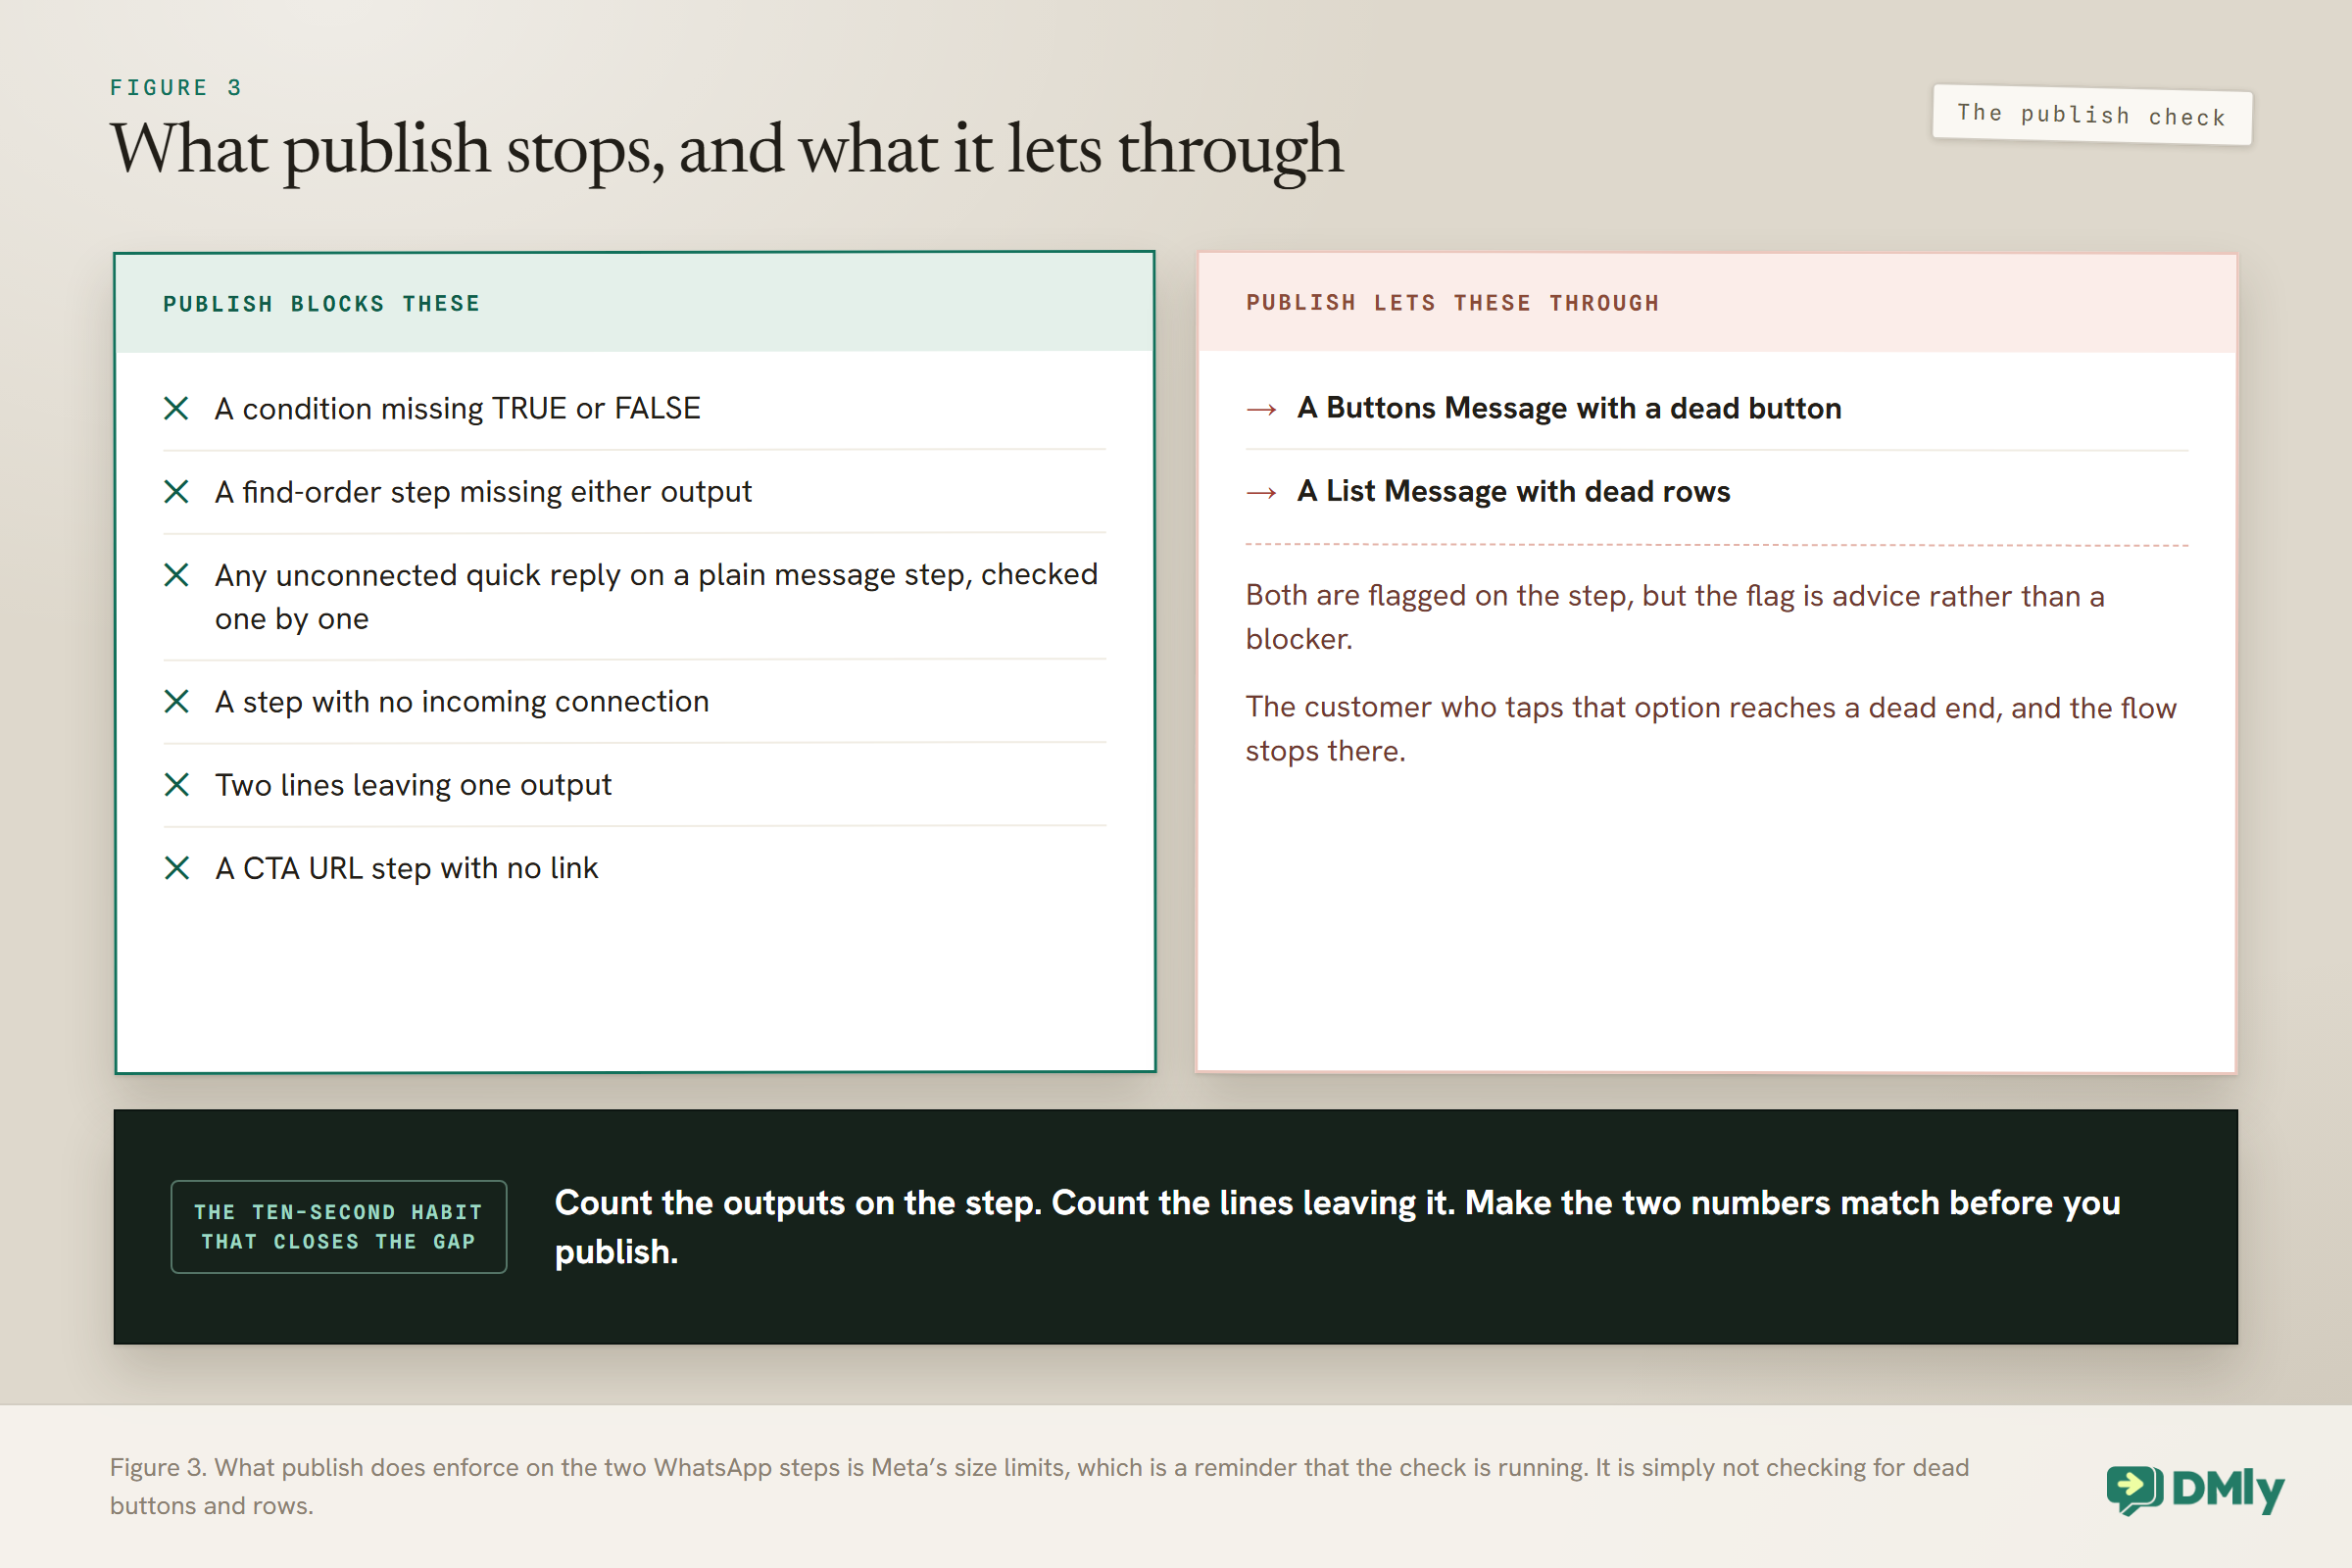Click the 'FIGURE 3' label
Screen dimensions: 2352x1568
coord(176,88)
